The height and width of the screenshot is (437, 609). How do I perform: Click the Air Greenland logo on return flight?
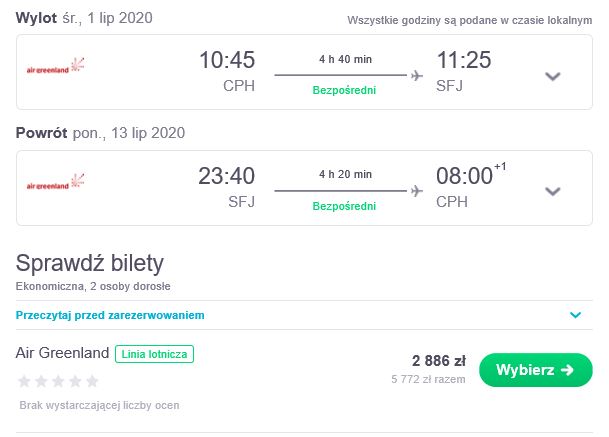click(55, 181)
